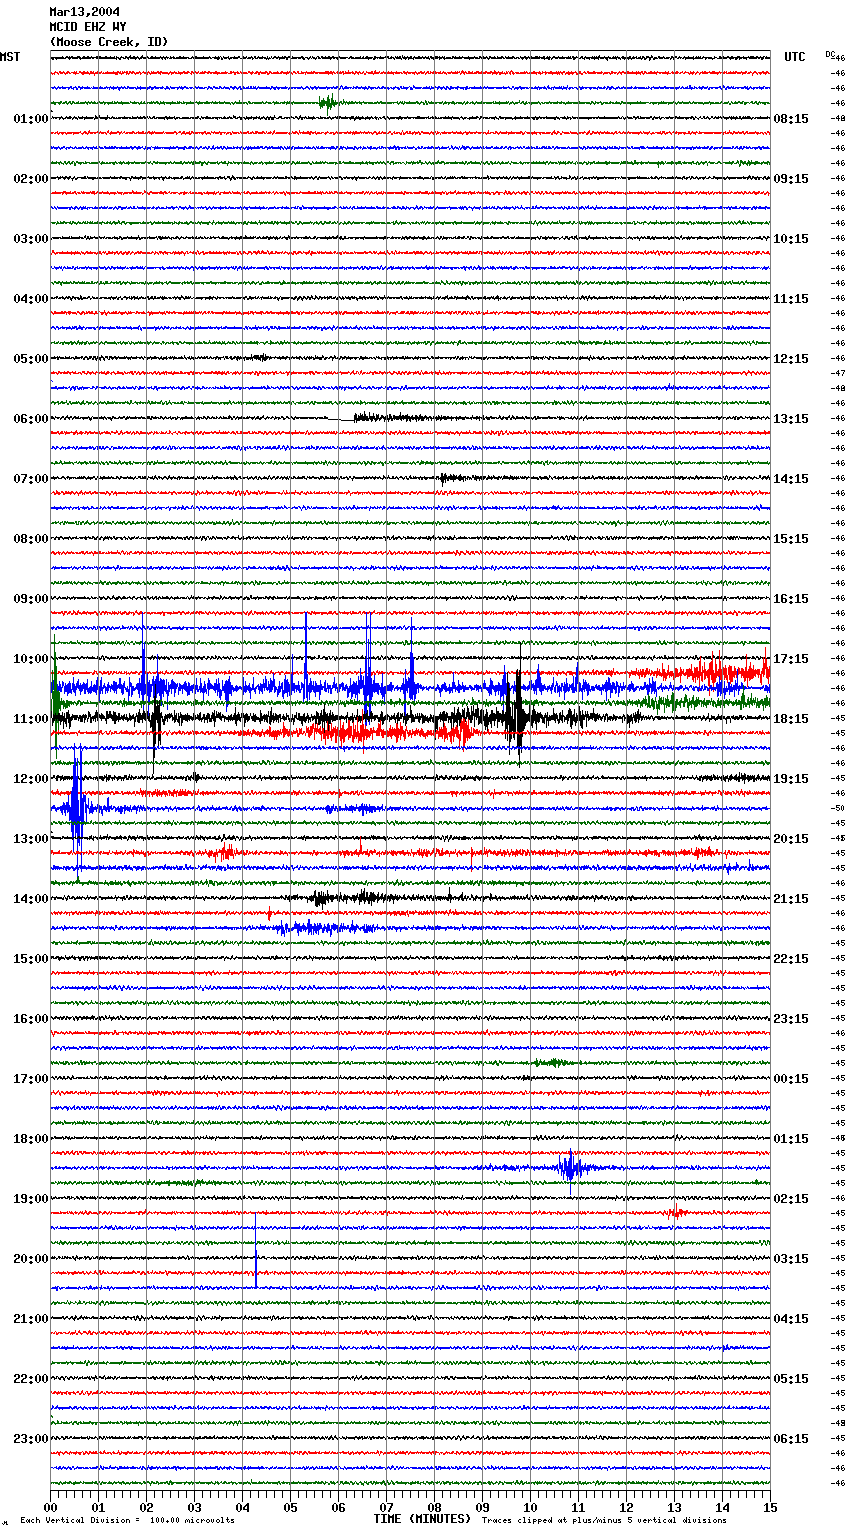Select the 10:15 UTC time label

(791, 239)
